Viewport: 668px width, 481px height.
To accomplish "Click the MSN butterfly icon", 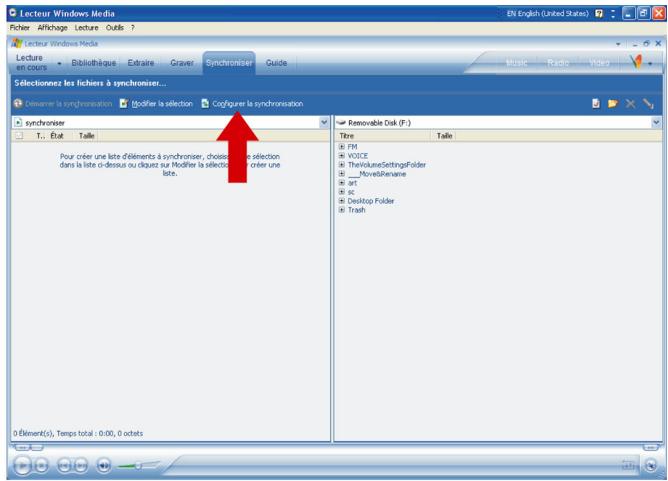I will pos(636,62).
